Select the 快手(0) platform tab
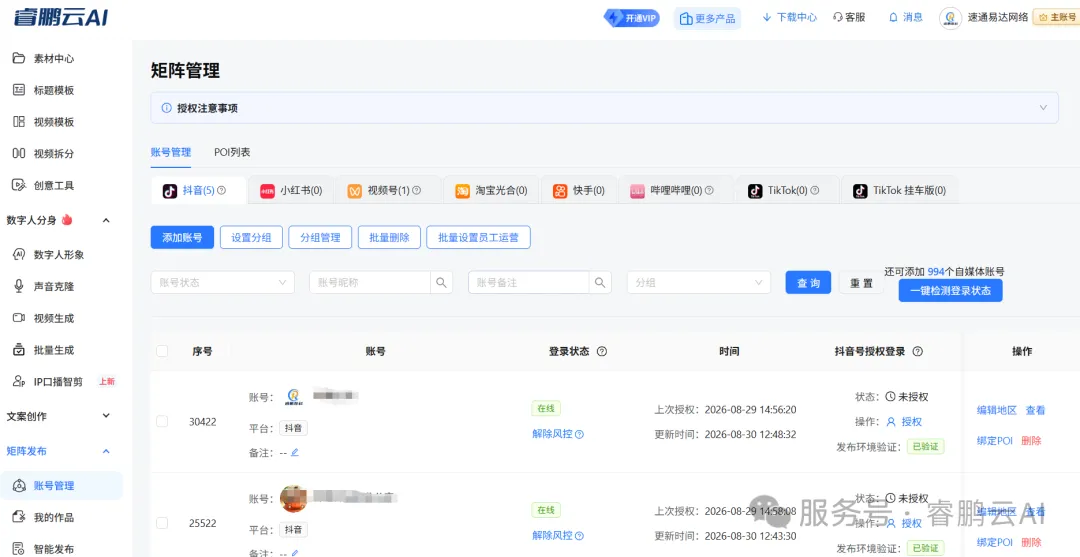The image size is (1080, 557). click(579, 191)
